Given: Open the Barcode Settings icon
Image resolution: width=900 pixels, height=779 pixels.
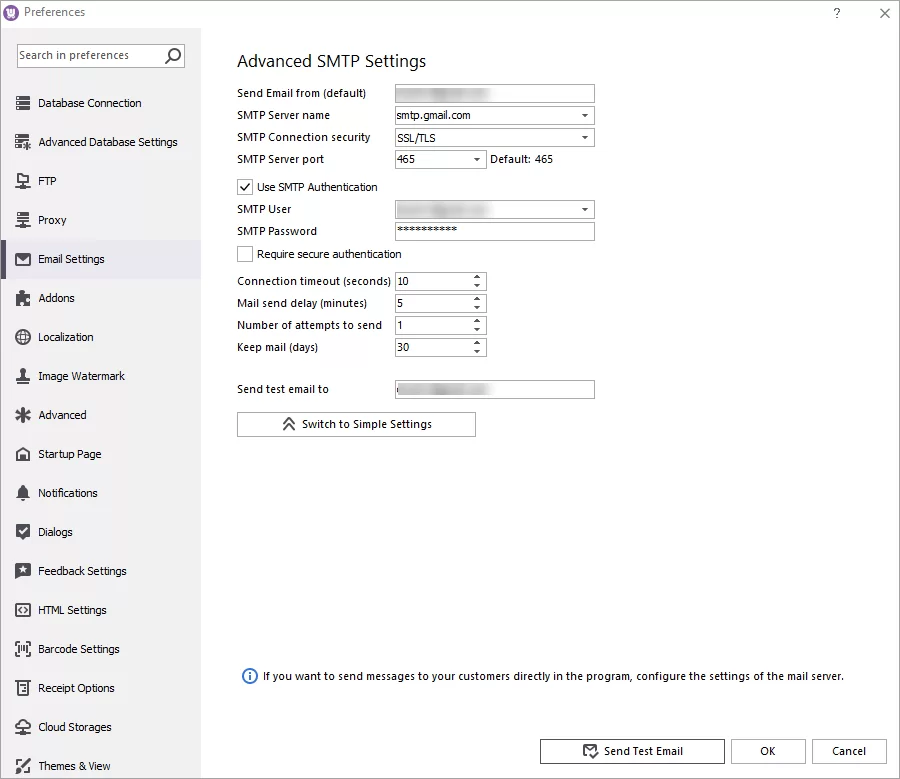Looking at the screenshot, I should tap(23, 649).
